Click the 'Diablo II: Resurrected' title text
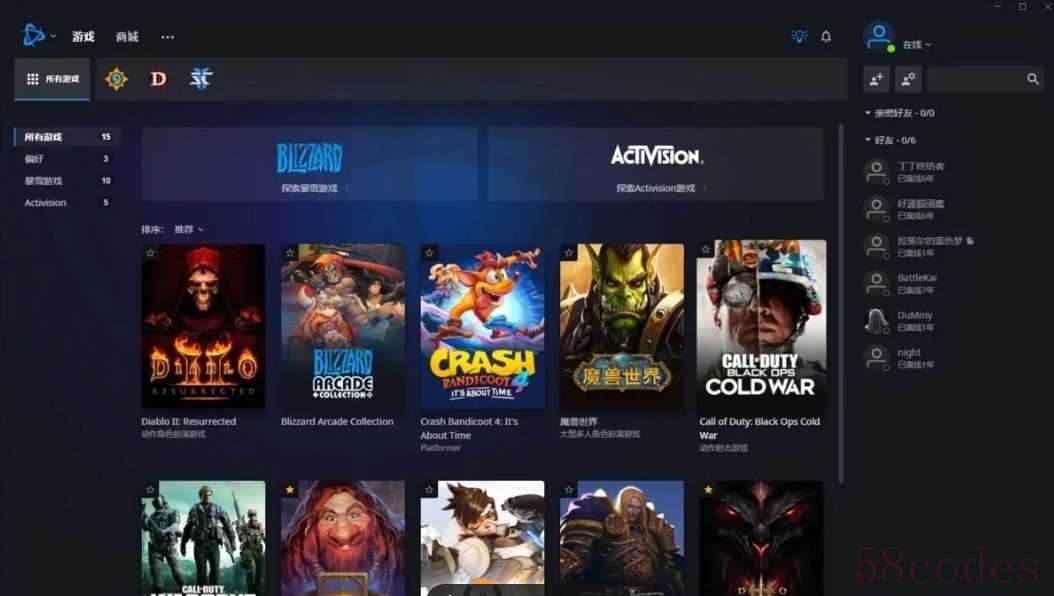Screen dimensions: 1054x596 pyautogui.click(x=188, y=421)
